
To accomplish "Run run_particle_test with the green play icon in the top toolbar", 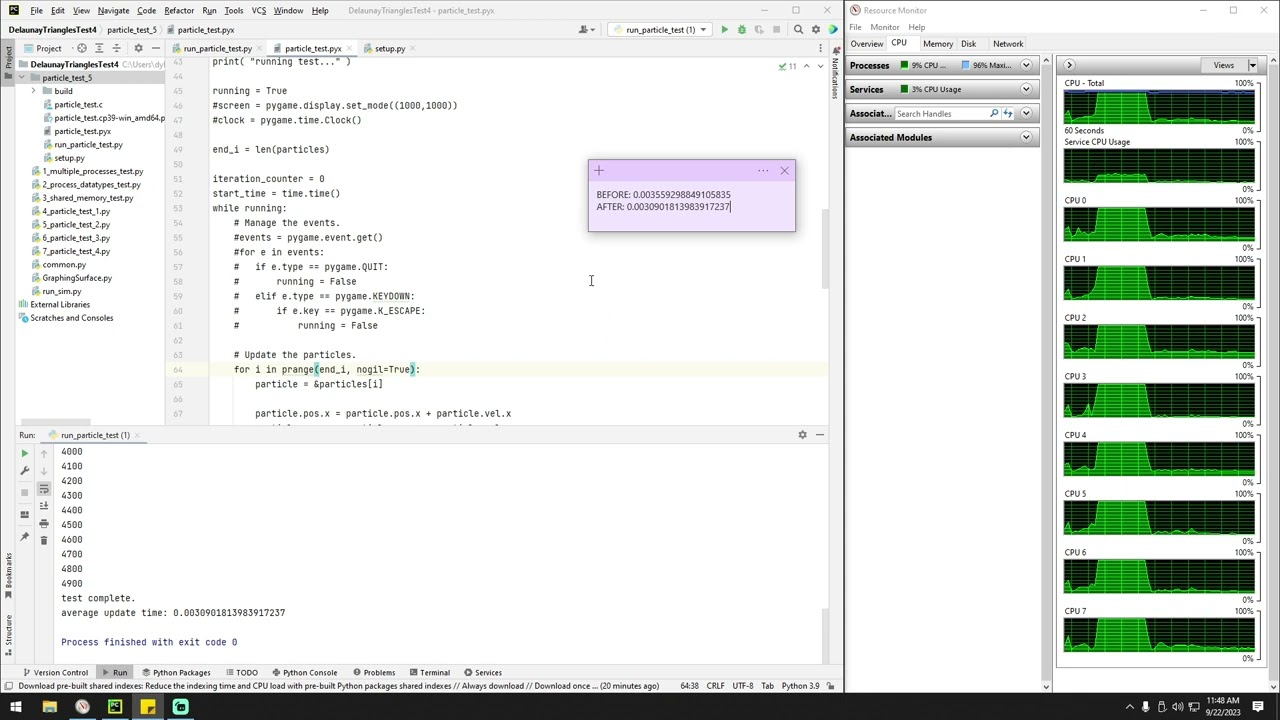I will [724, 30].
